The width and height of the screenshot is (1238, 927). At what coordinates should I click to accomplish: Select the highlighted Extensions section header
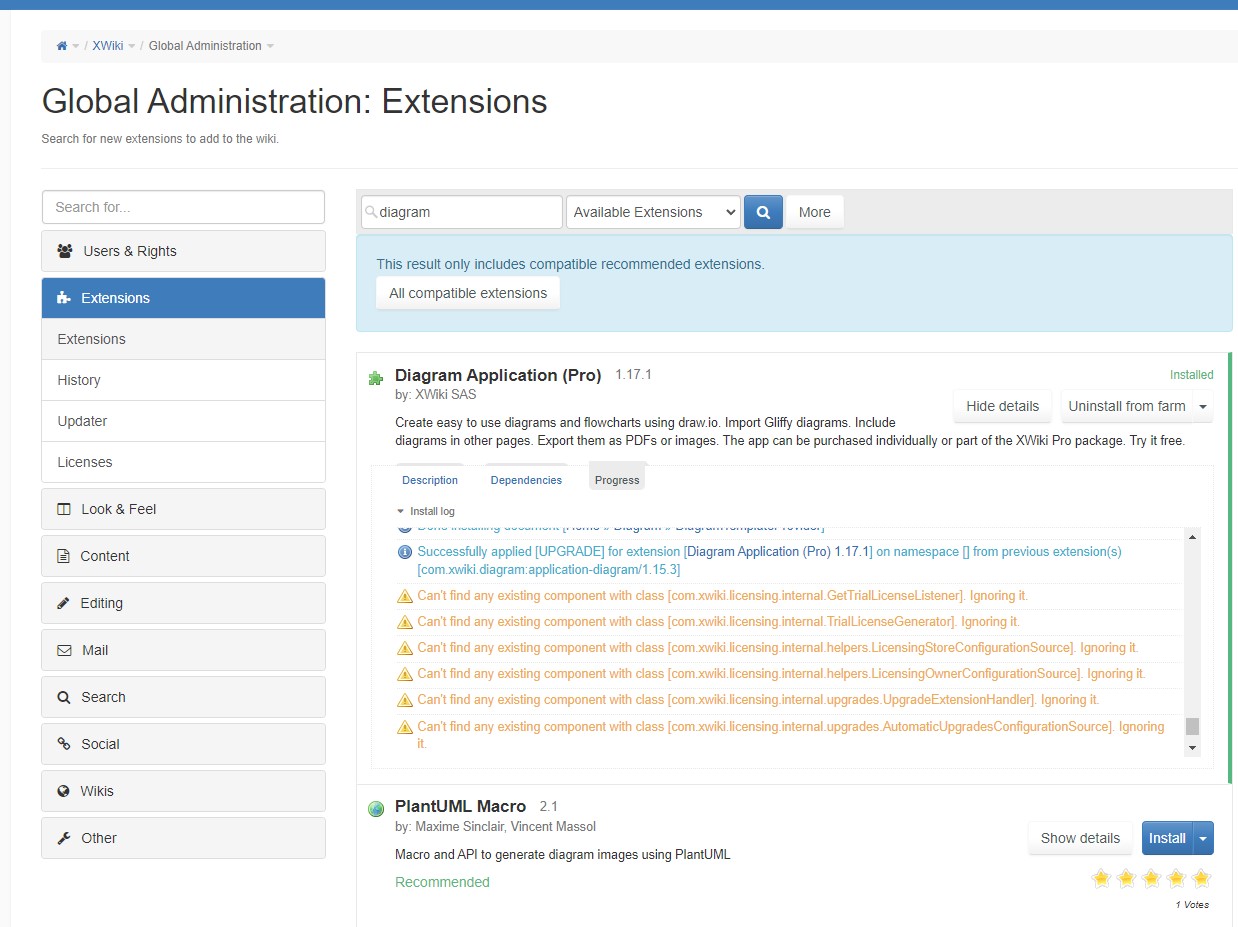[x=183, y=298]
